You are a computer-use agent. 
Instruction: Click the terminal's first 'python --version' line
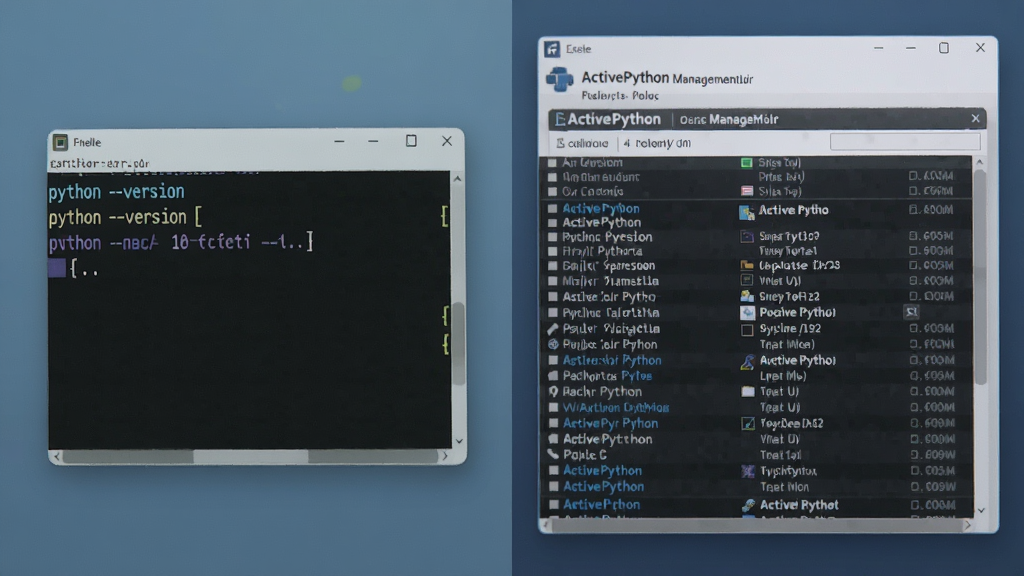(116, 192)
